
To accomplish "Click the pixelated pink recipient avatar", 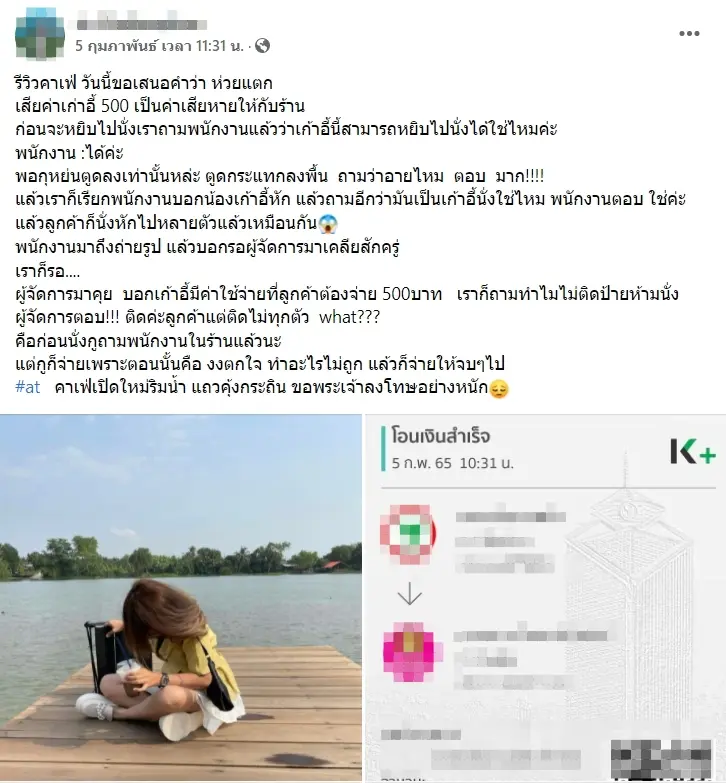I will 412,652.
